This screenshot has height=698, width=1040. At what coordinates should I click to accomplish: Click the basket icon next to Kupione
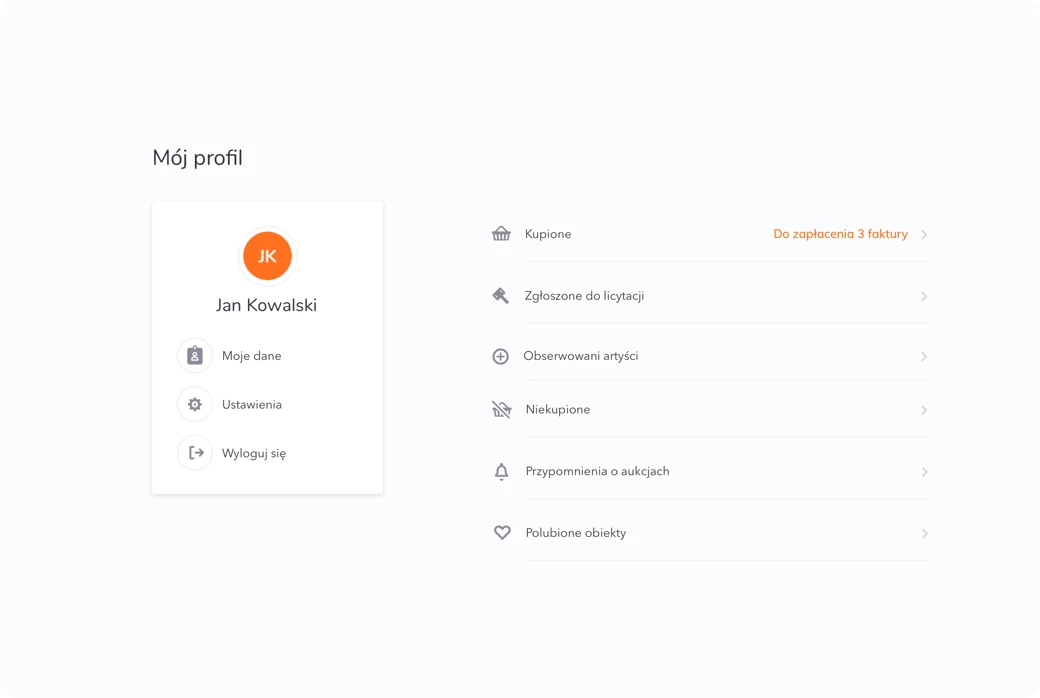pos(501,234)
